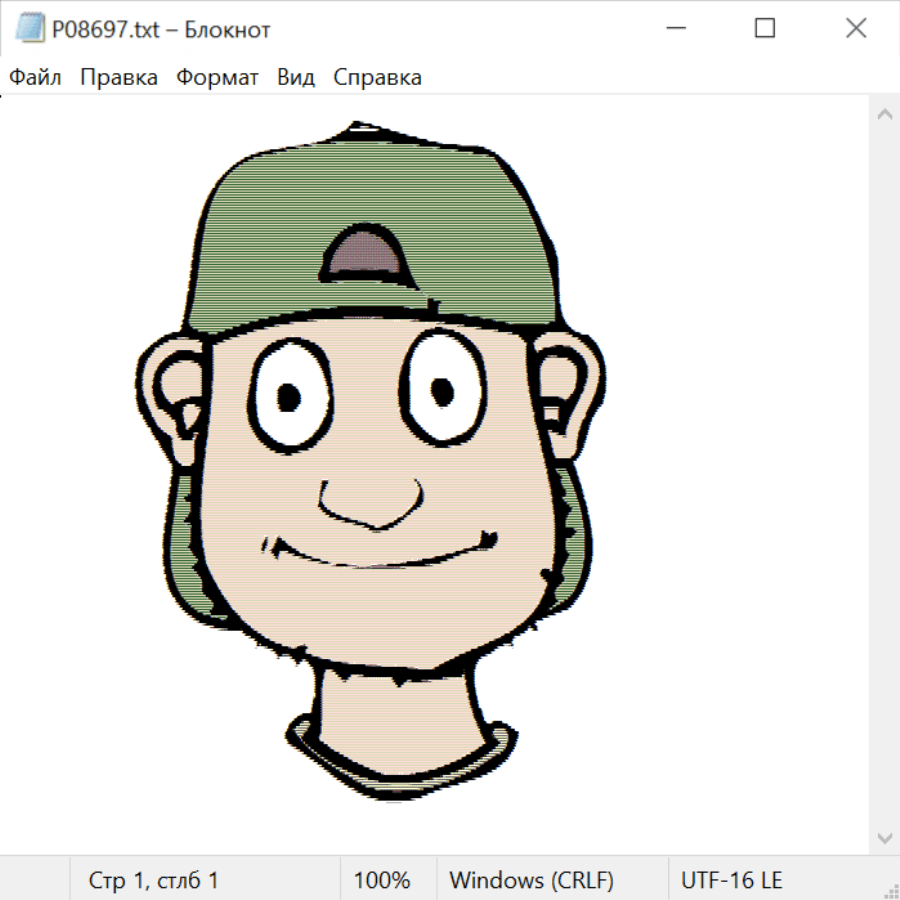Open the Вид menu
The width and height of the screenshot is (900, 900).
coord(295,78)
